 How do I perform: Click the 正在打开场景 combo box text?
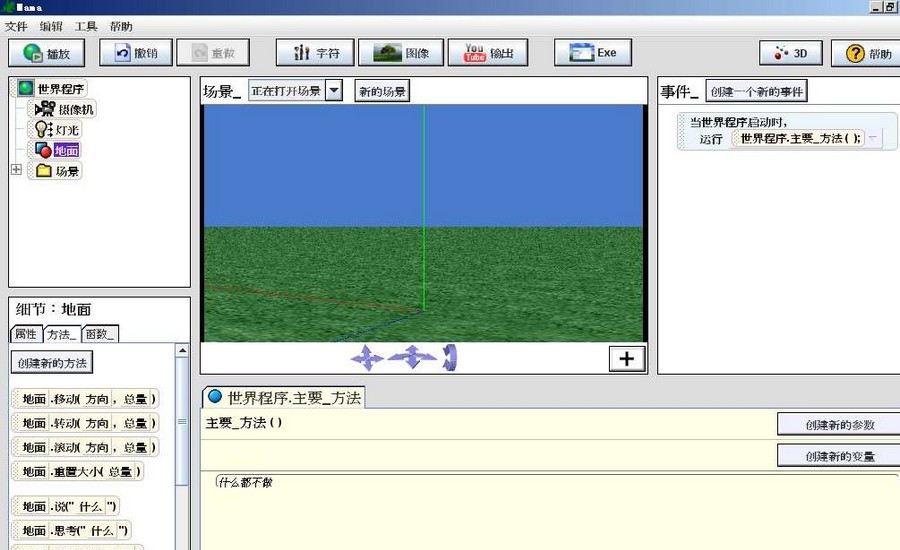click(286, 91)
